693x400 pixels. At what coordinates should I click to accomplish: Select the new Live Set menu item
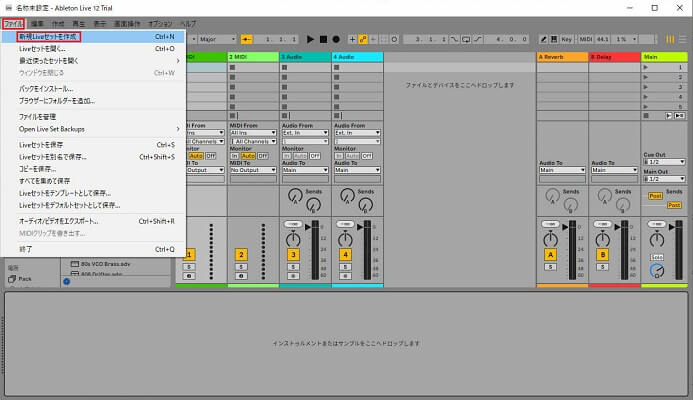[x=94, y=37]
